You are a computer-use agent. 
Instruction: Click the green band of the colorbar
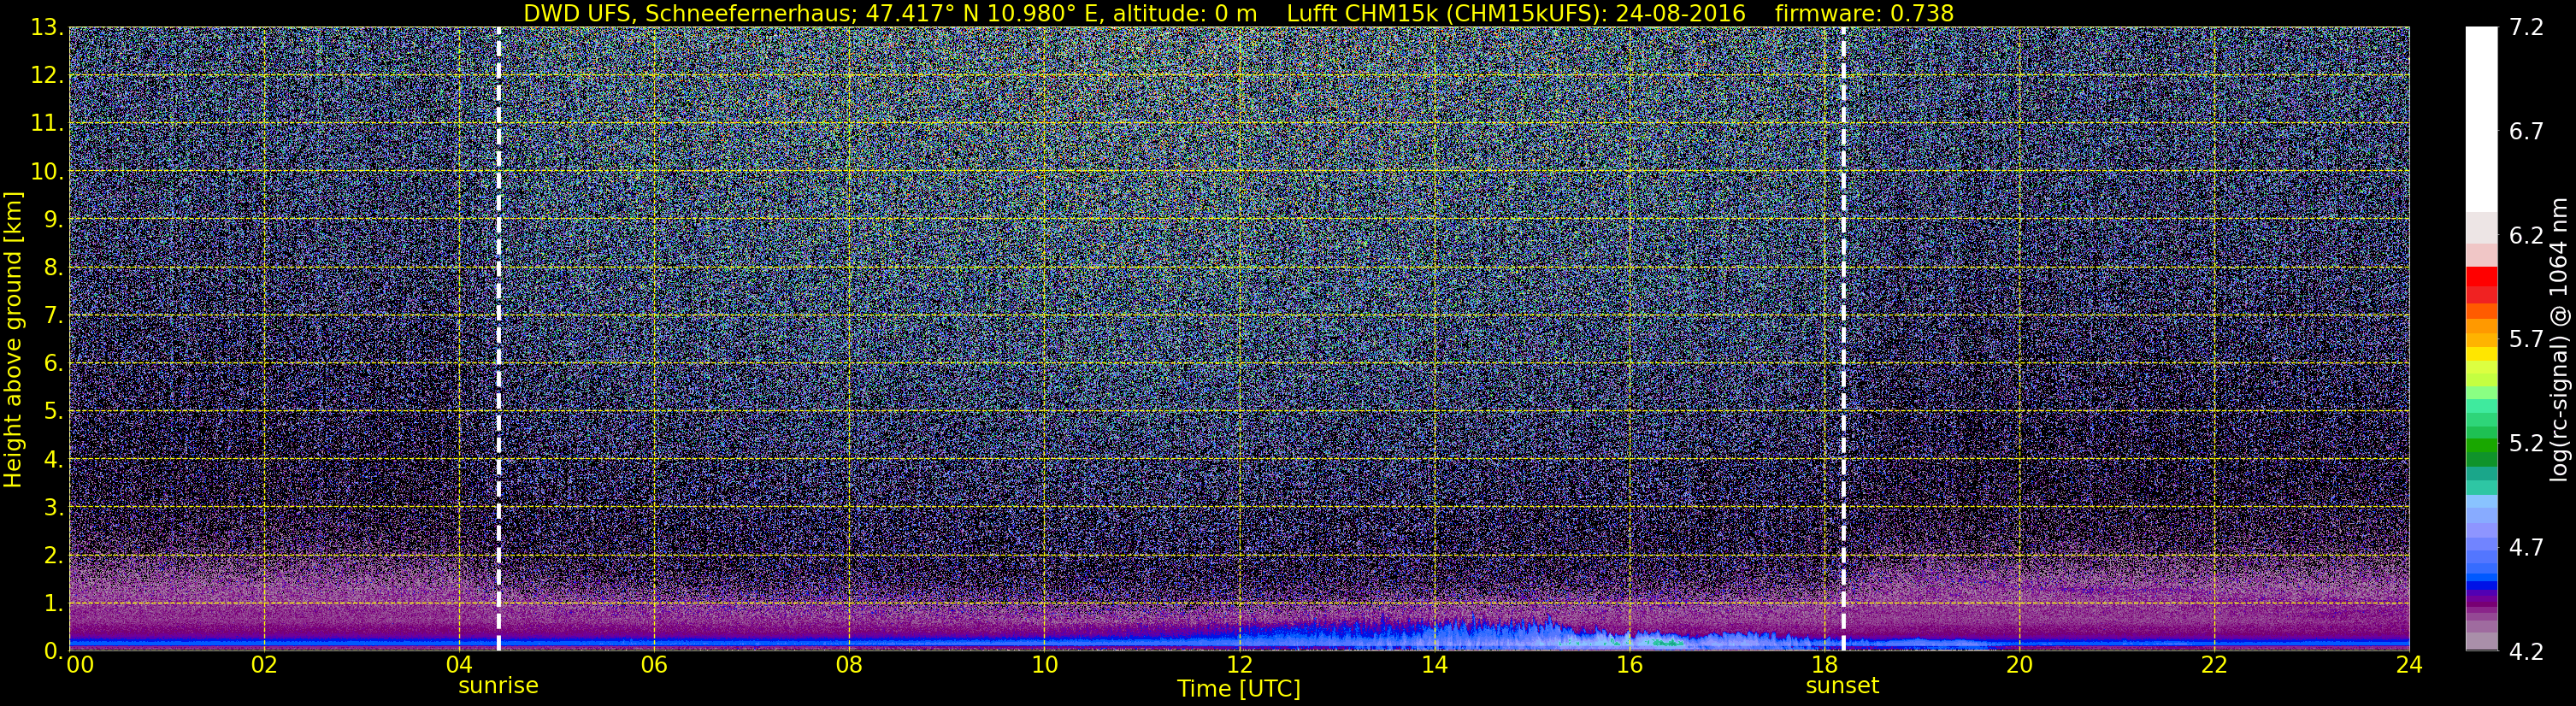tap(2481, 446)
